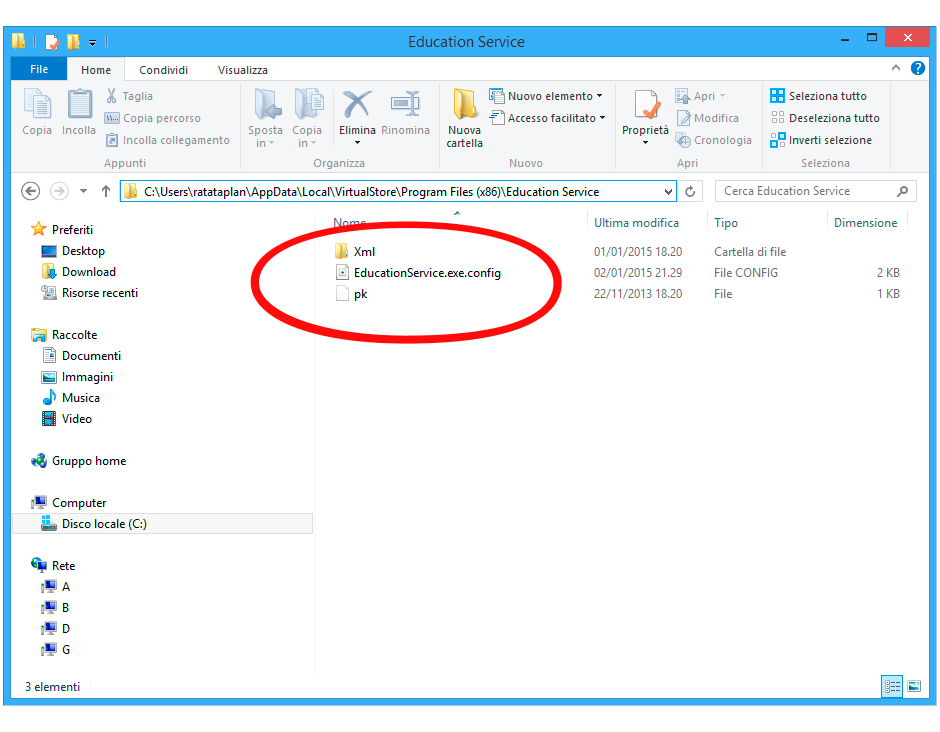Click the search magnifier icon
This screenshot has height=732, width=940.
coord(902,191)
